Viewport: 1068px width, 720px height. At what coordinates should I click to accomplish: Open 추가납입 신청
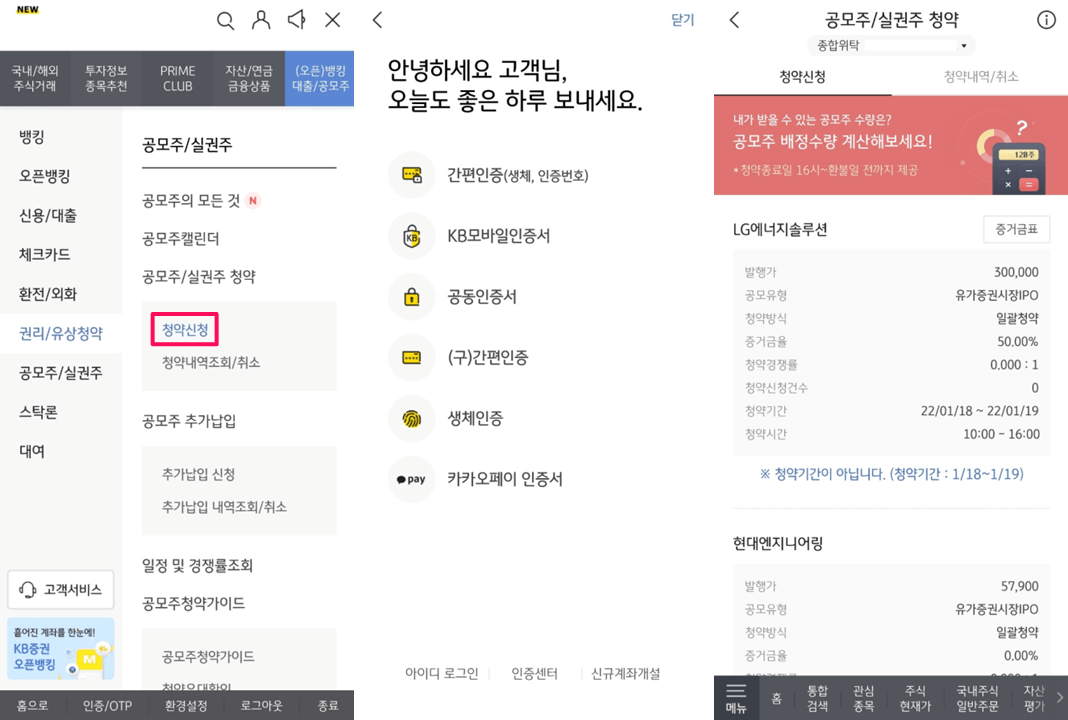[x=198, y=474]
